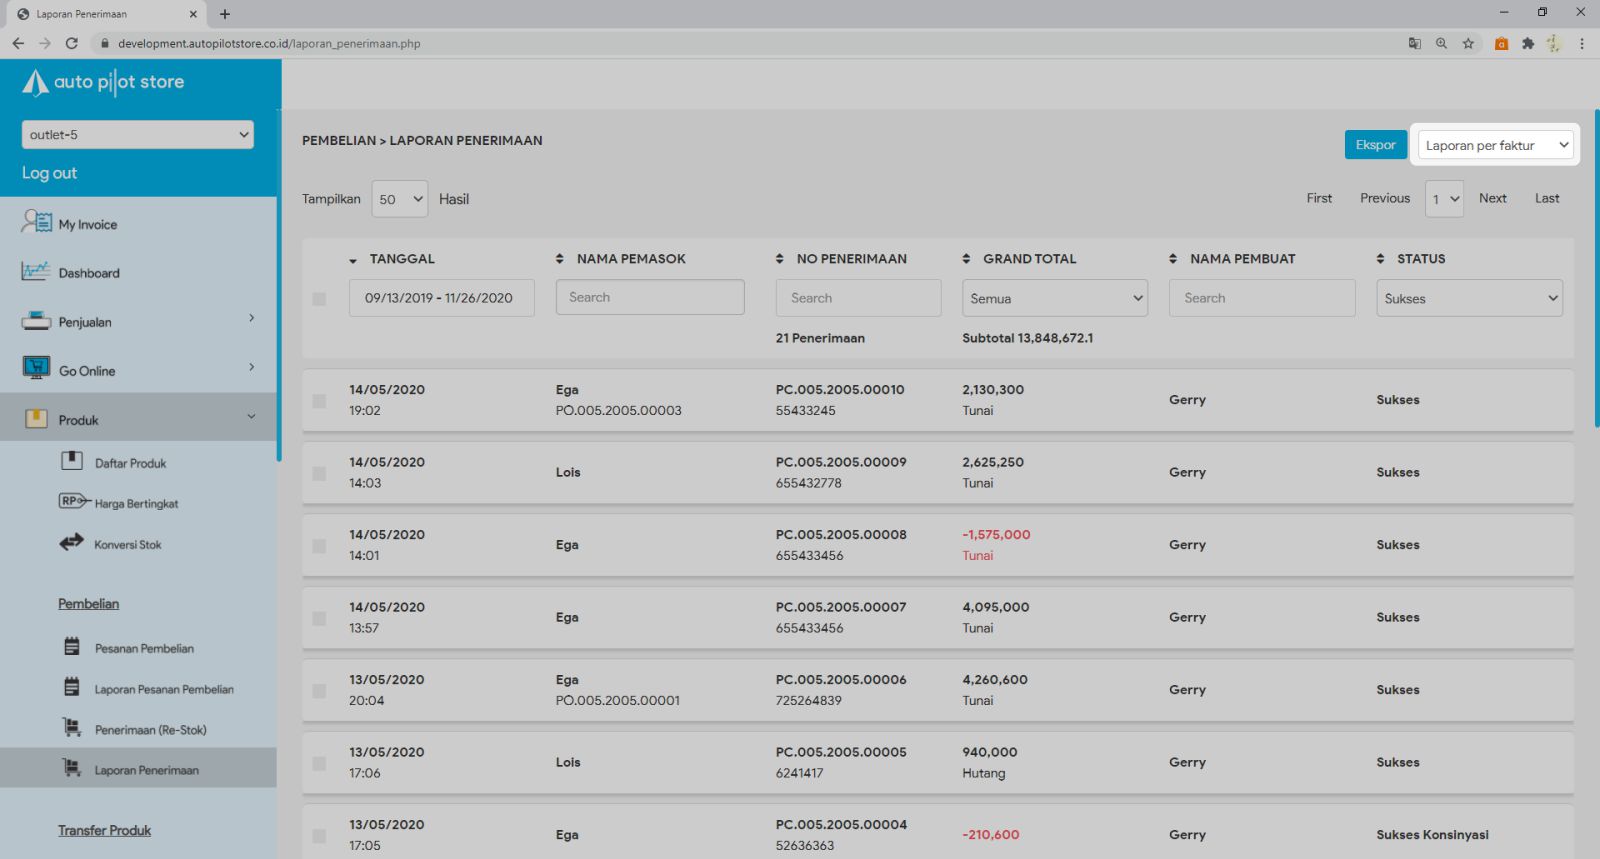Open the Sukses status filter dropdown
1600x859 pixels.
pos(1468,298)
